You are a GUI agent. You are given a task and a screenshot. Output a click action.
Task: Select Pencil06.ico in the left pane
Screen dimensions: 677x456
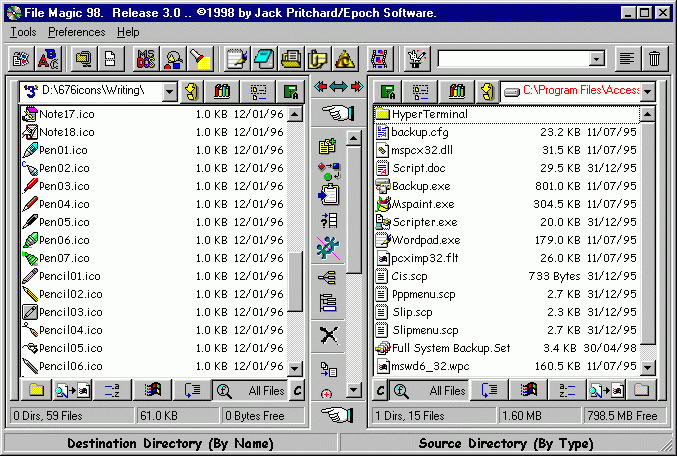pos(154,366)
